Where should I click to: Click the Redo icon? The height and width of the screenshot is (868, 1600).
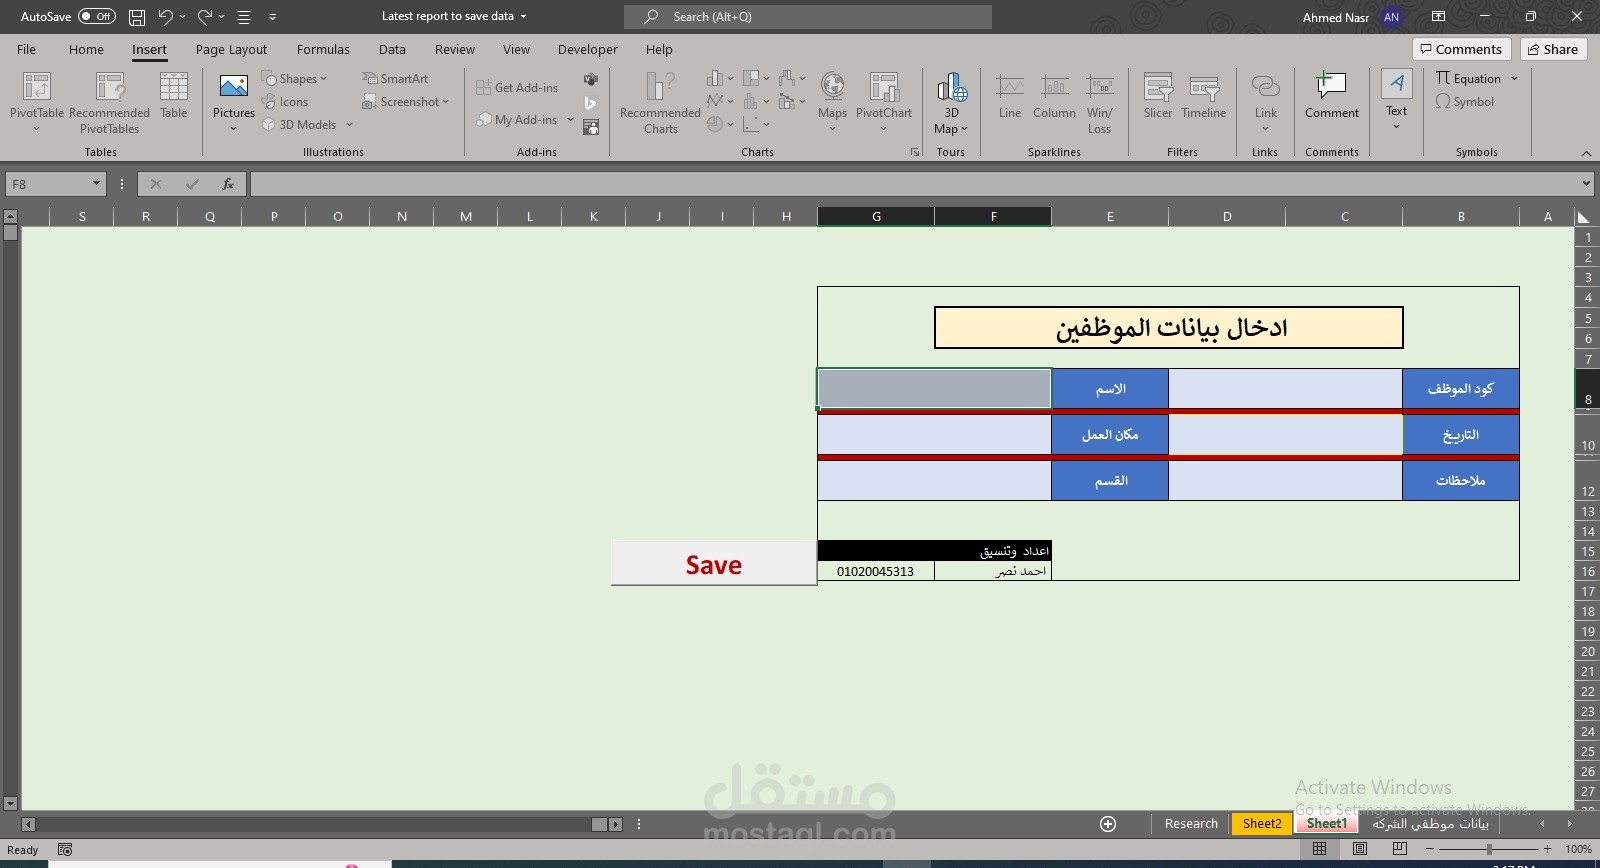(205, 17)
